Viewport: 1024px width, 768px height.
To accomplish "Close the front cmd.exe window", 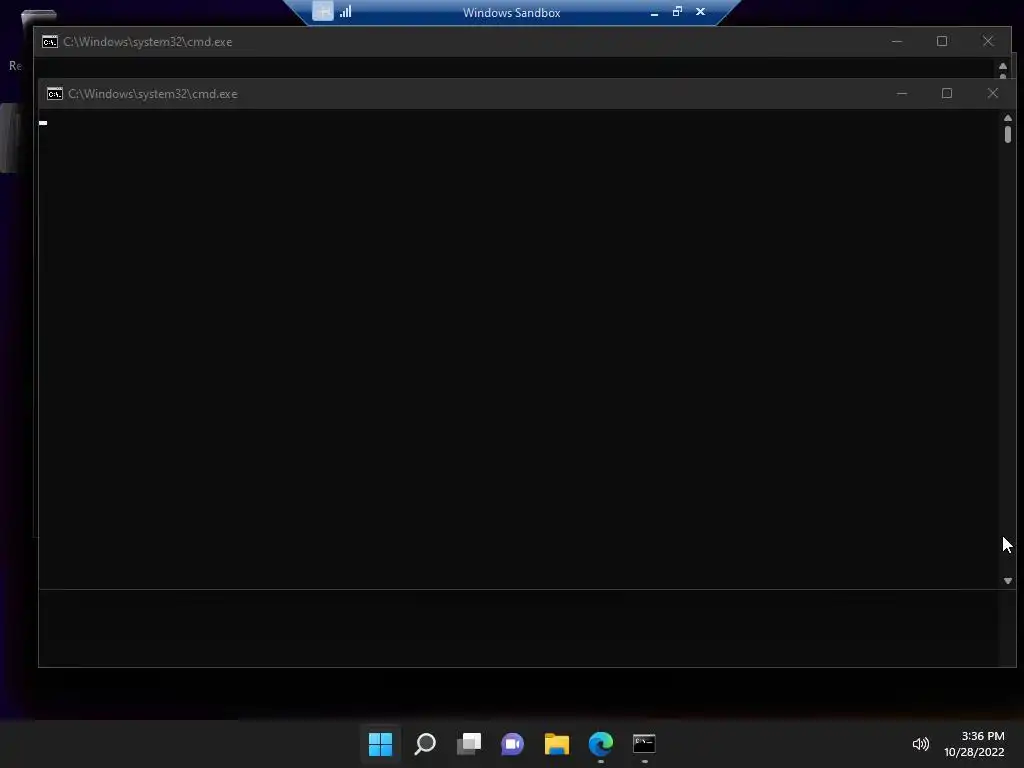I will click(993, 93).
